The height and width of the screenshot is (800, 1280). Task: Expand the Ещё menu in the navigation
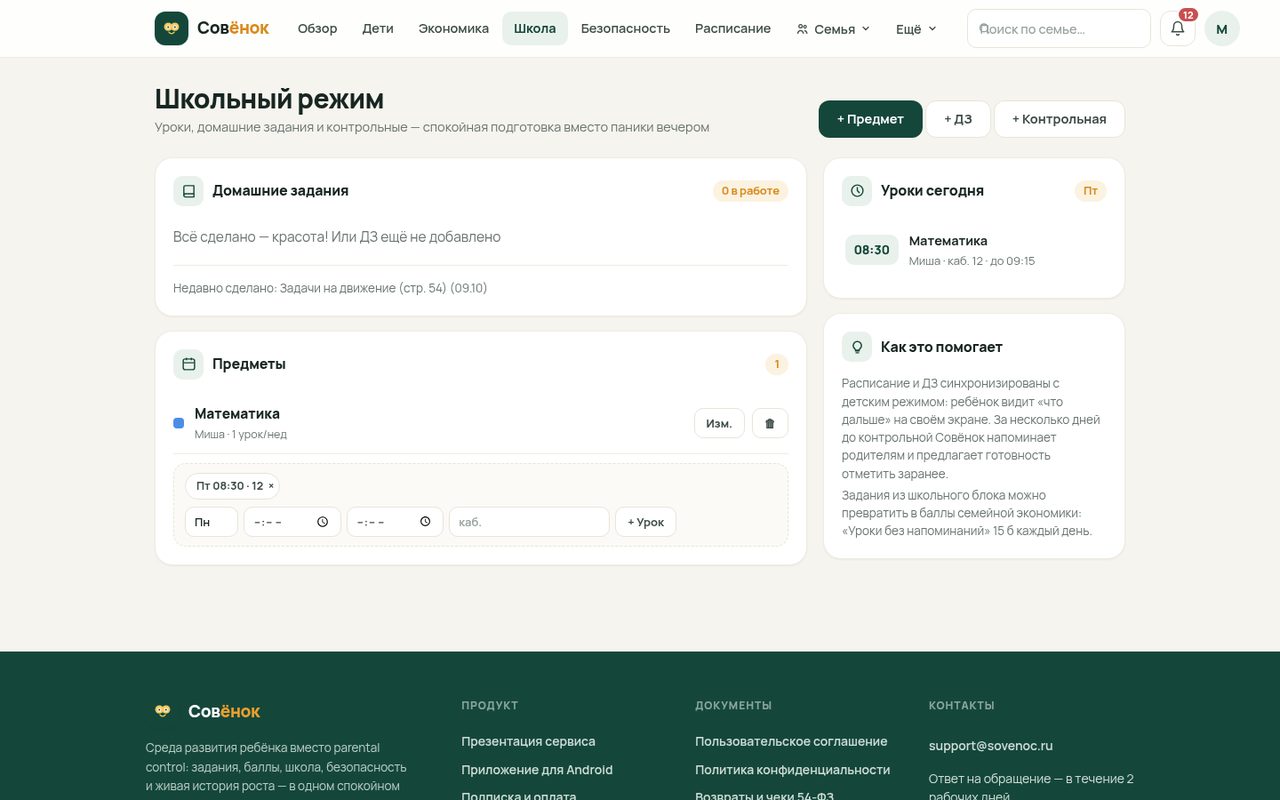point(916,29)
